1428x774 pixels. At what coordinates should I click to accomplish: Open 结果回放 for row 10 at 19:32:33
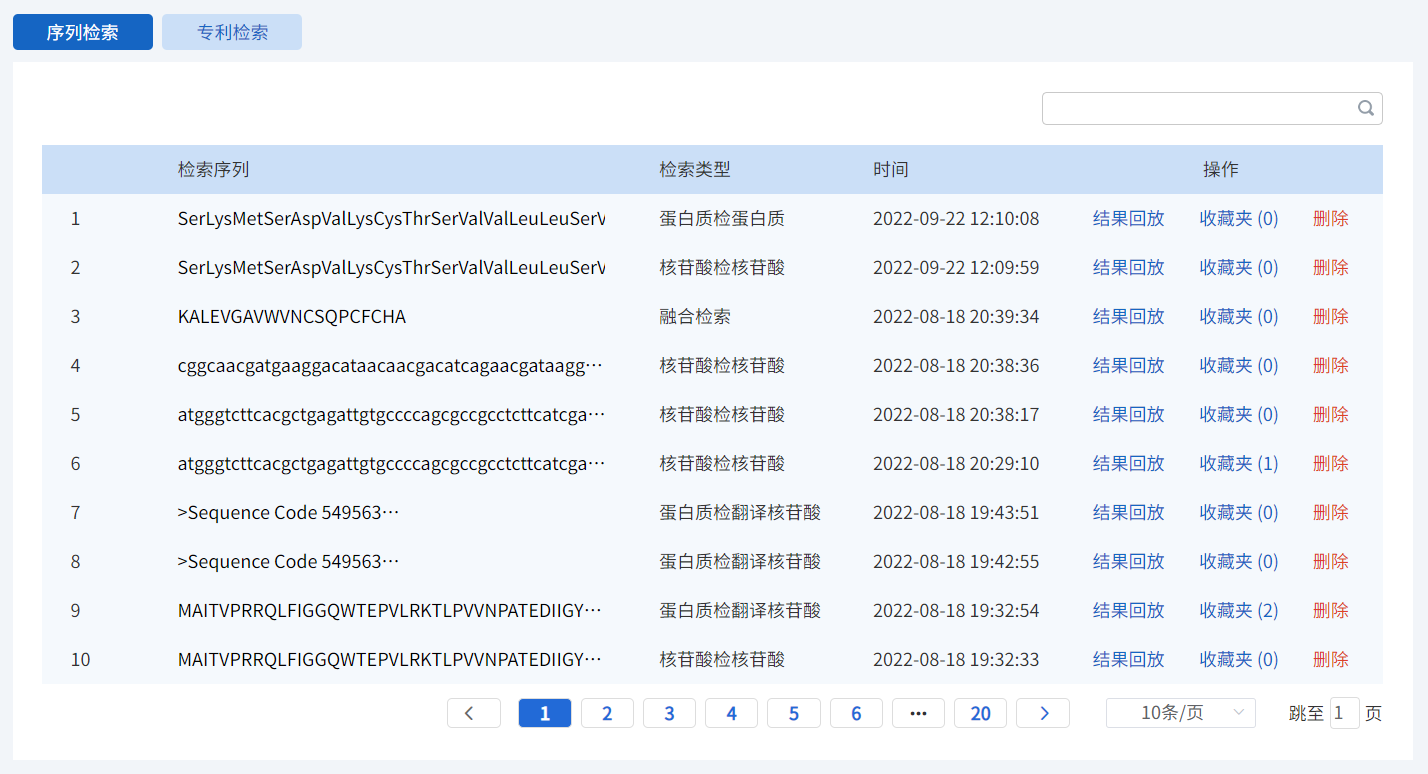point(1128,659)
